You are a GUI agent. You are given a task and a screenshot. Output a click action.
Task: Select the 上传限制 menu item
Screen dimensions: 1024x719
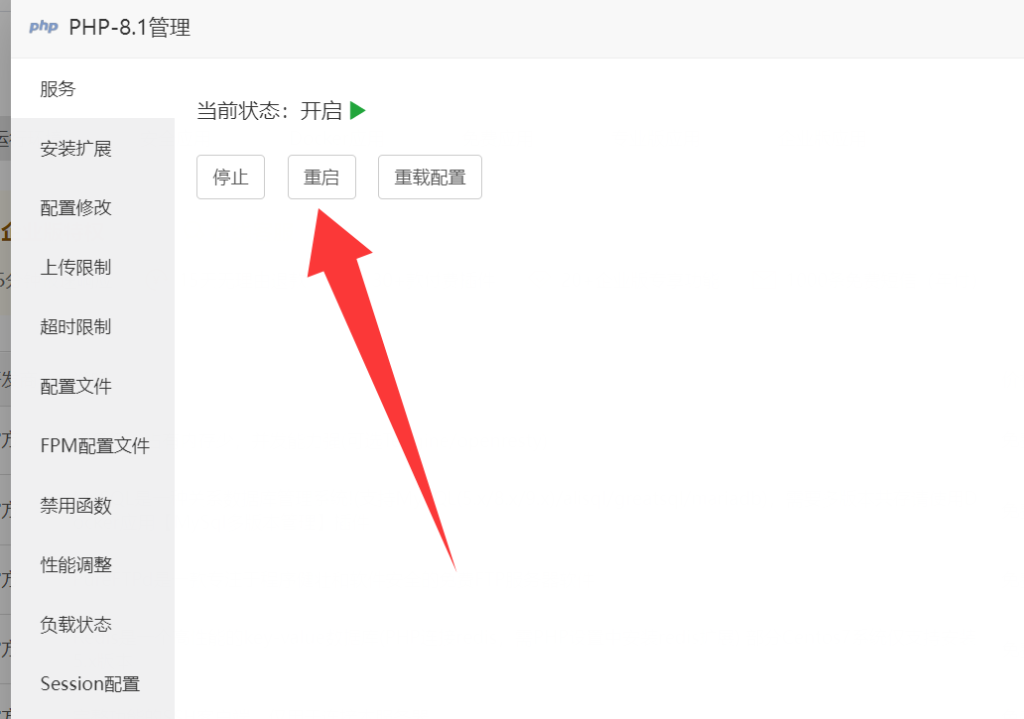pos(93,267)
